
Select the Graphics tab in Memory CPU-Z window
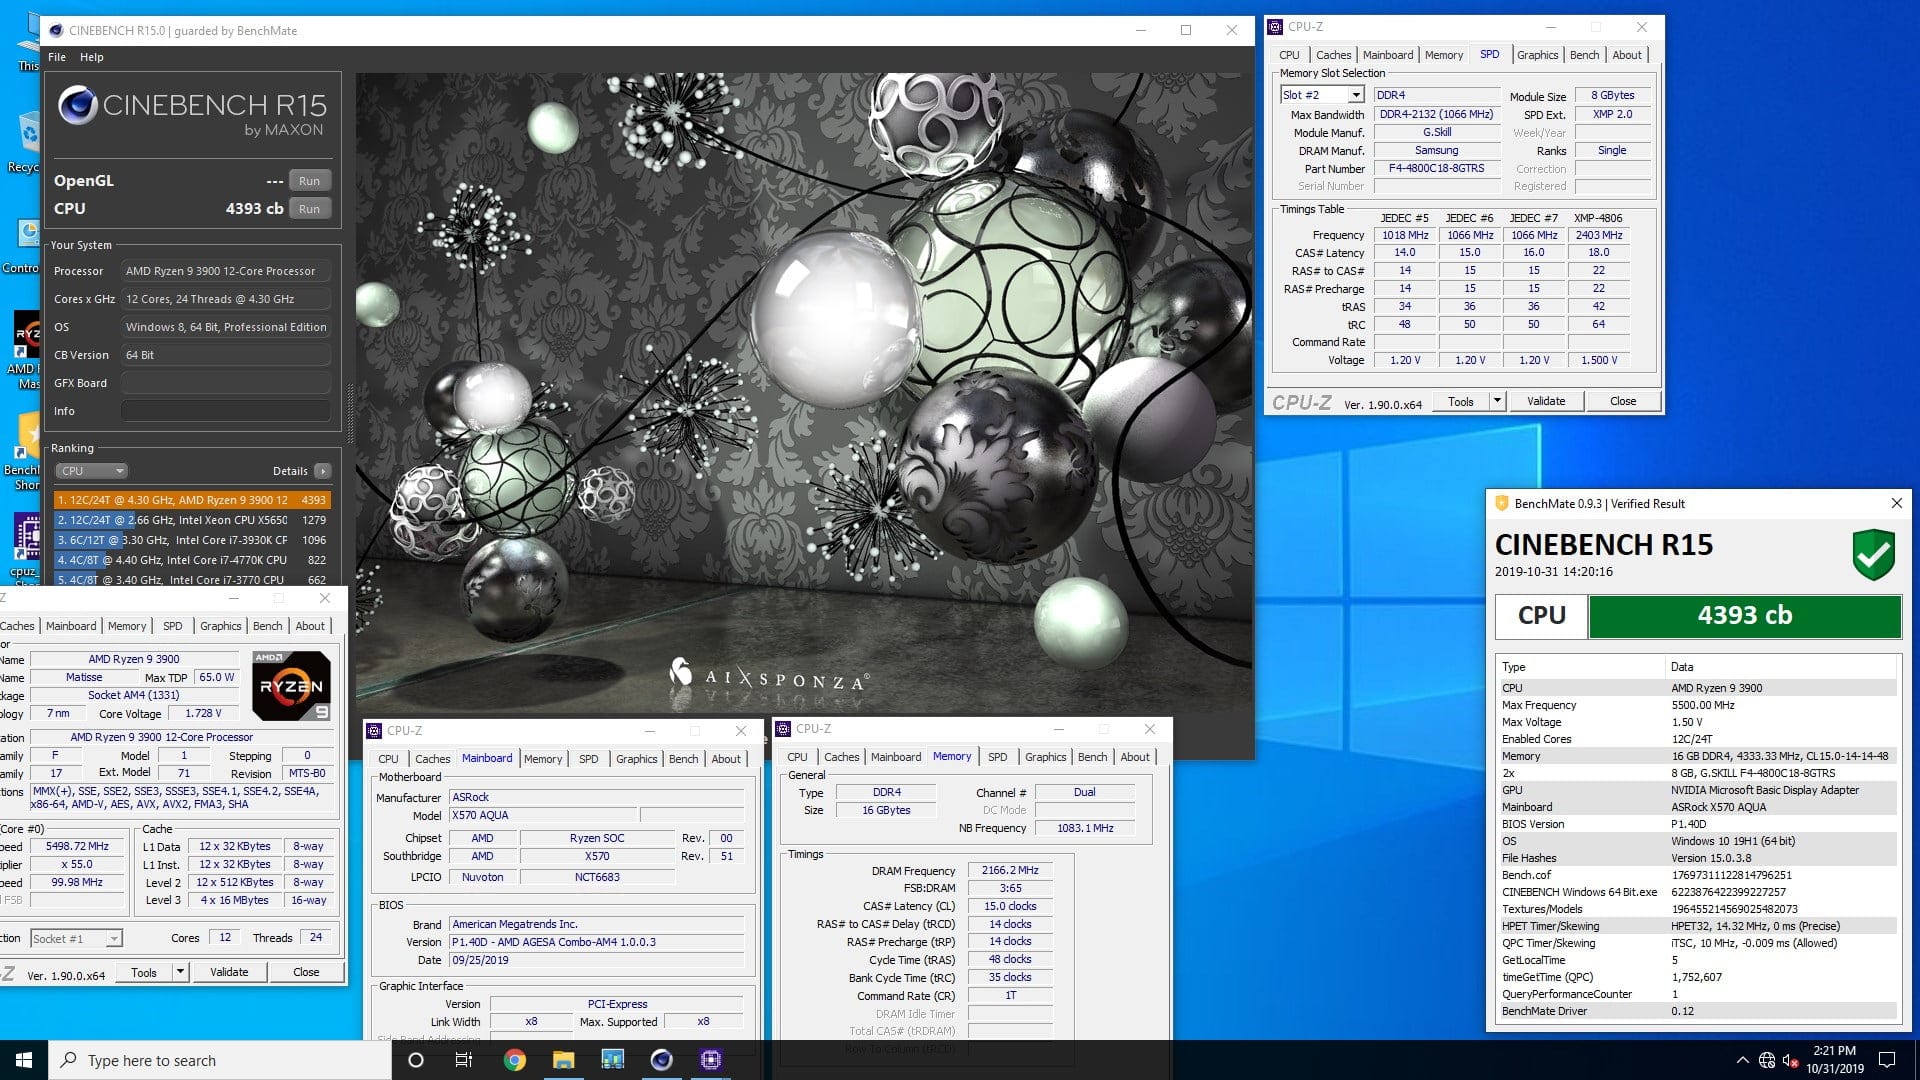[1045, 757]
